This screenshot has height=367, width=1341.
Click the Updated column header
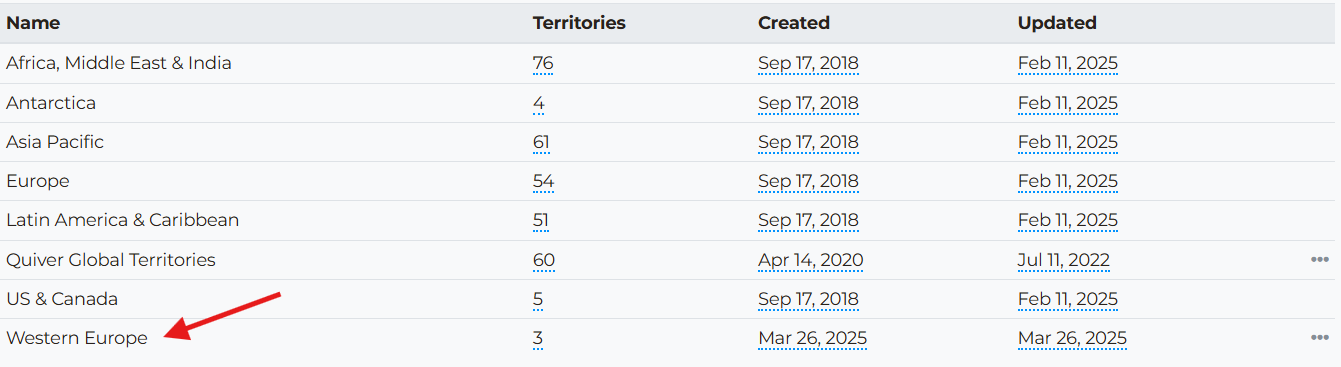click(1057, 23)
